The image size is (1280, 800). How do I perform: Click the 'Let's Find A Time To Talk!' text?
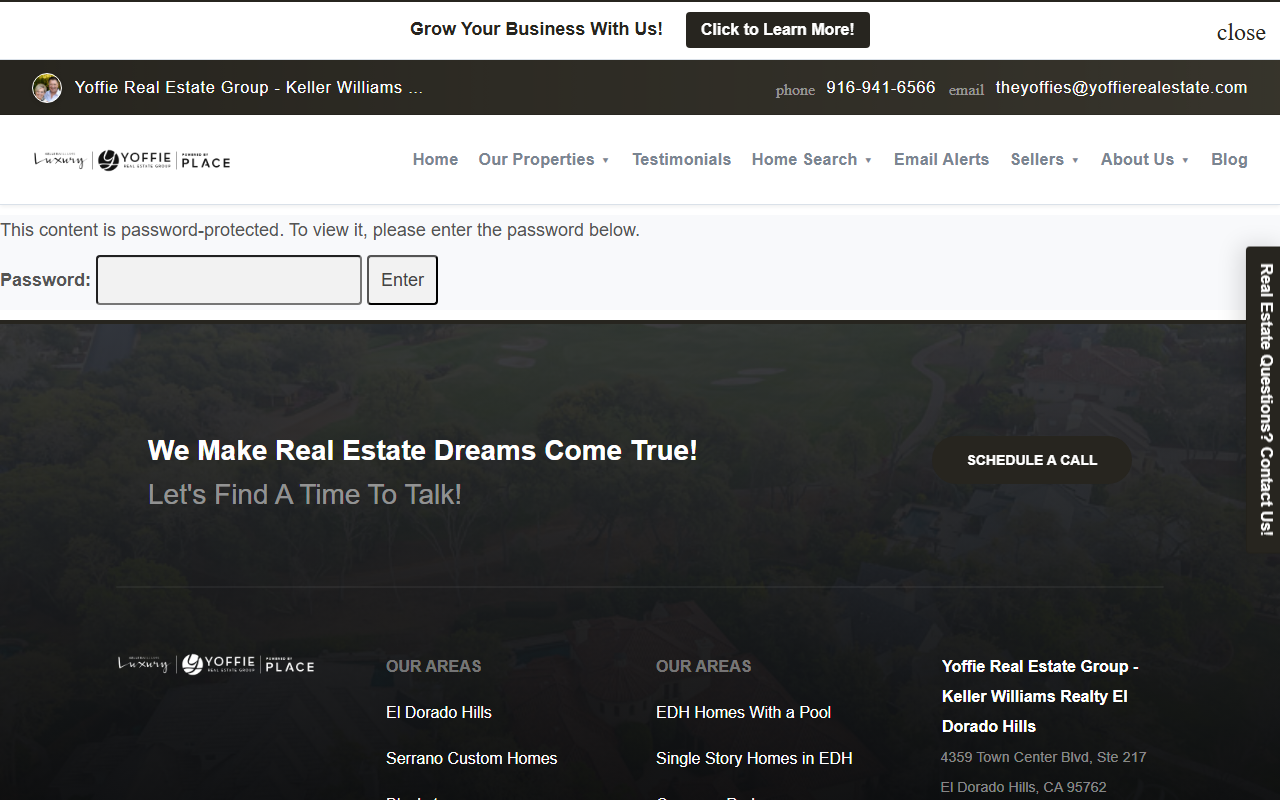click(x=305, y=494)
